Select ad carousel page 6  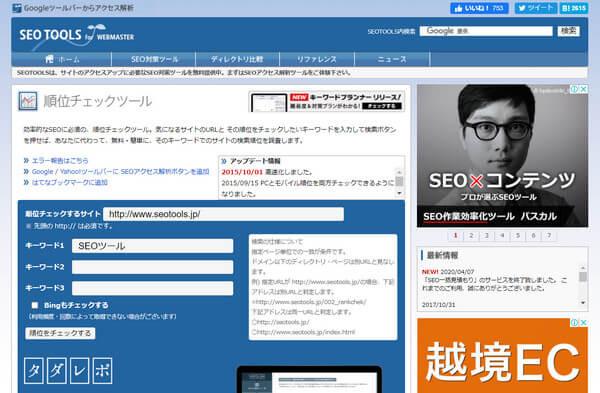click(x=533, y=236)
